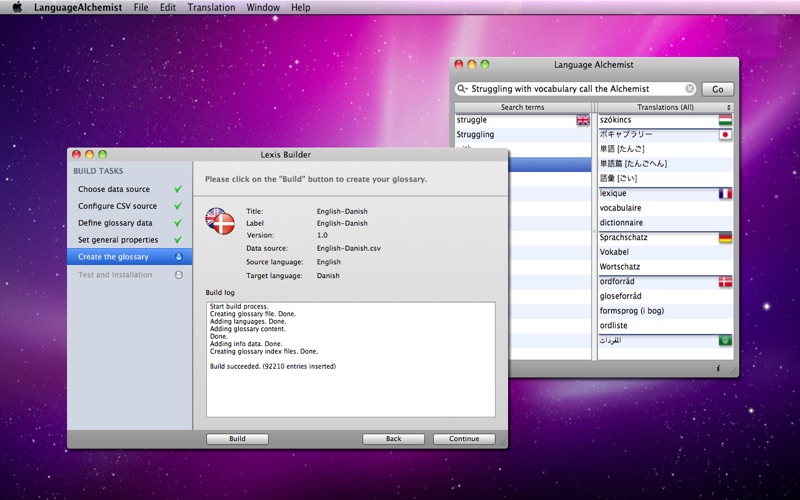Click the English-Danish glossary flag icon
800x500 pixels.
(220, 221)
